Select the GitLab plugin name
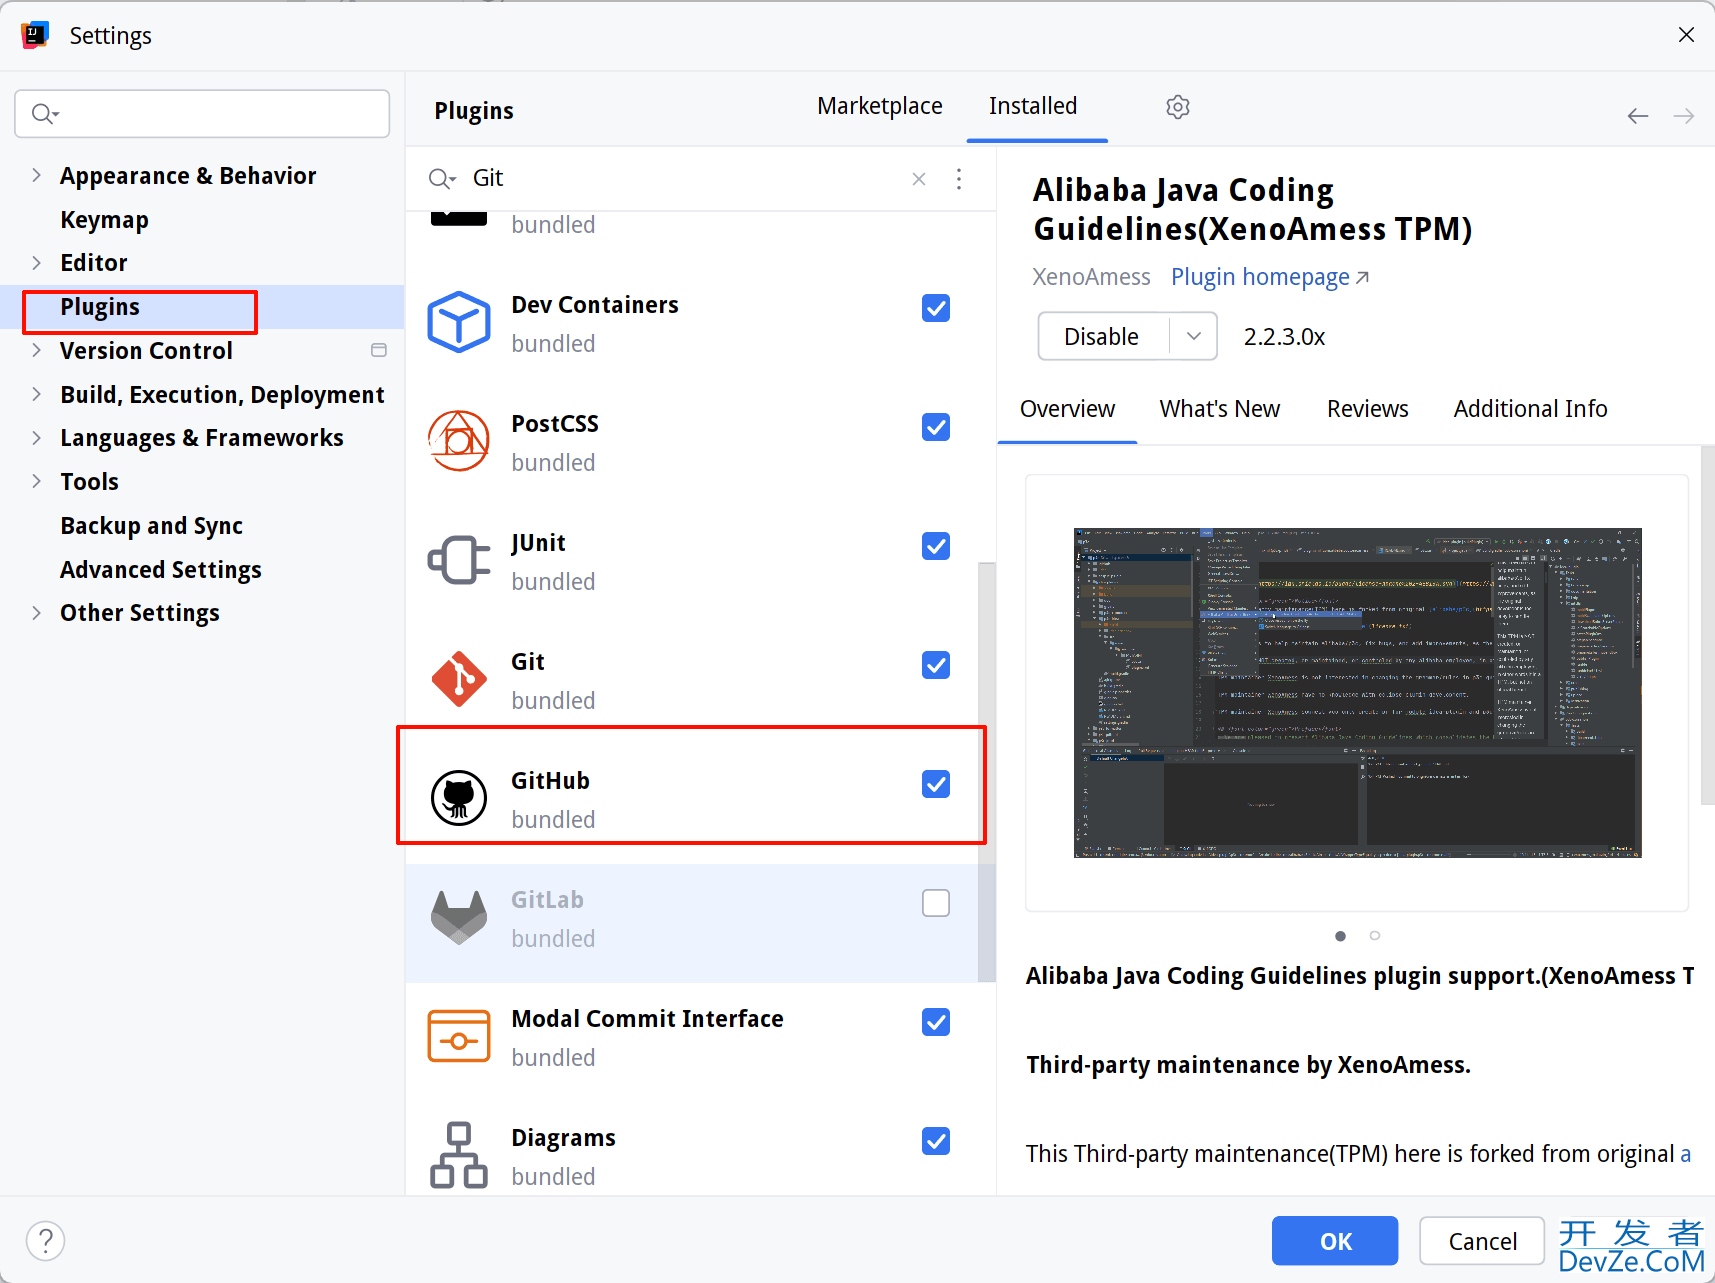 [547, 900]
